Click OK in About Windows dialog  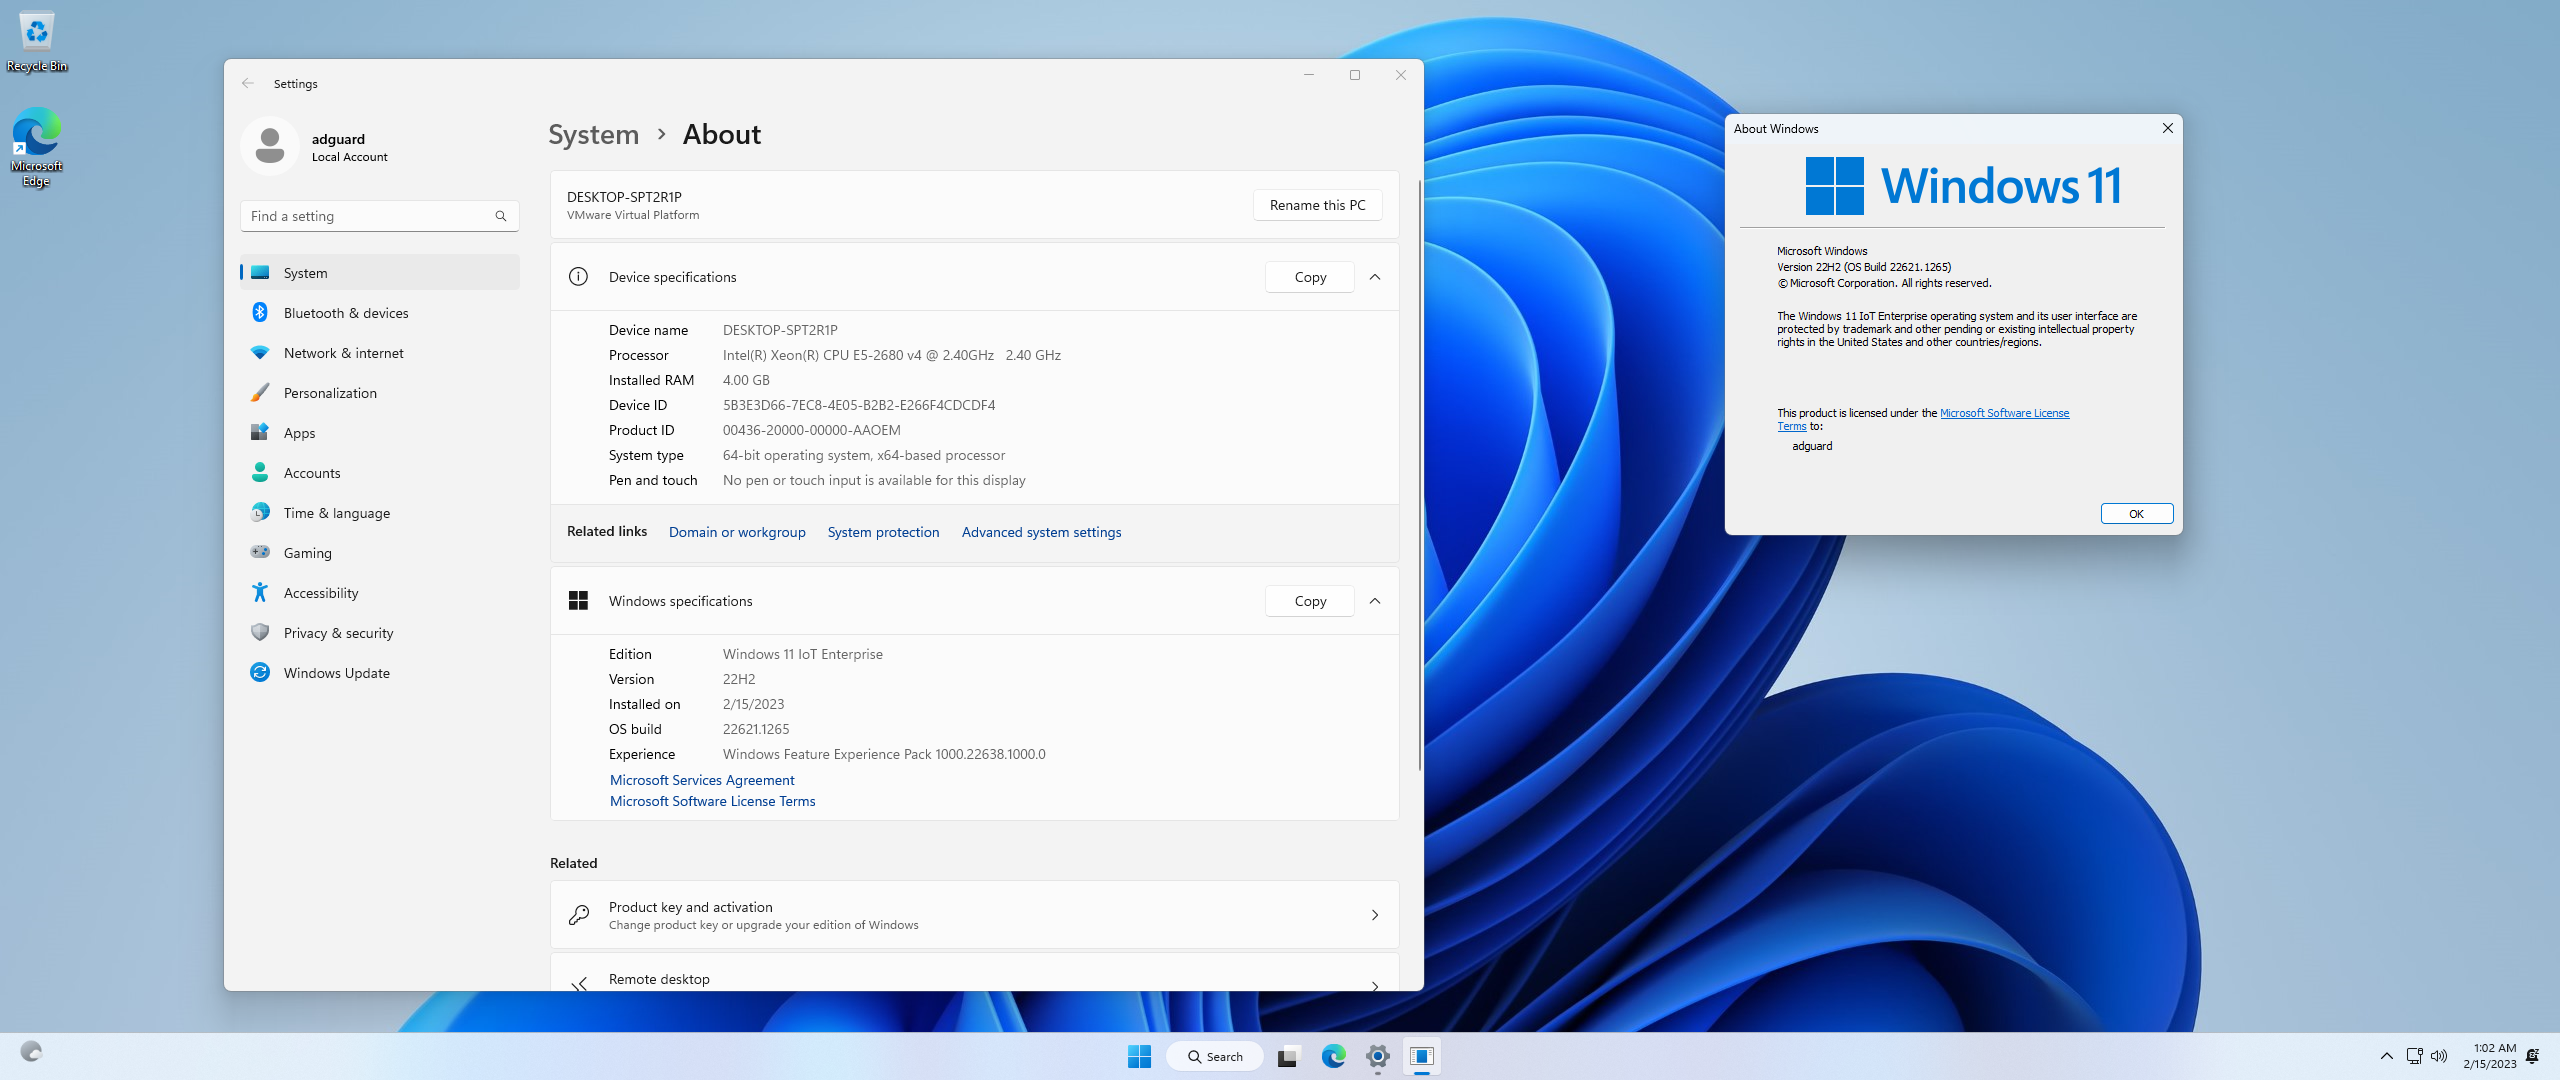[2136, 514]
